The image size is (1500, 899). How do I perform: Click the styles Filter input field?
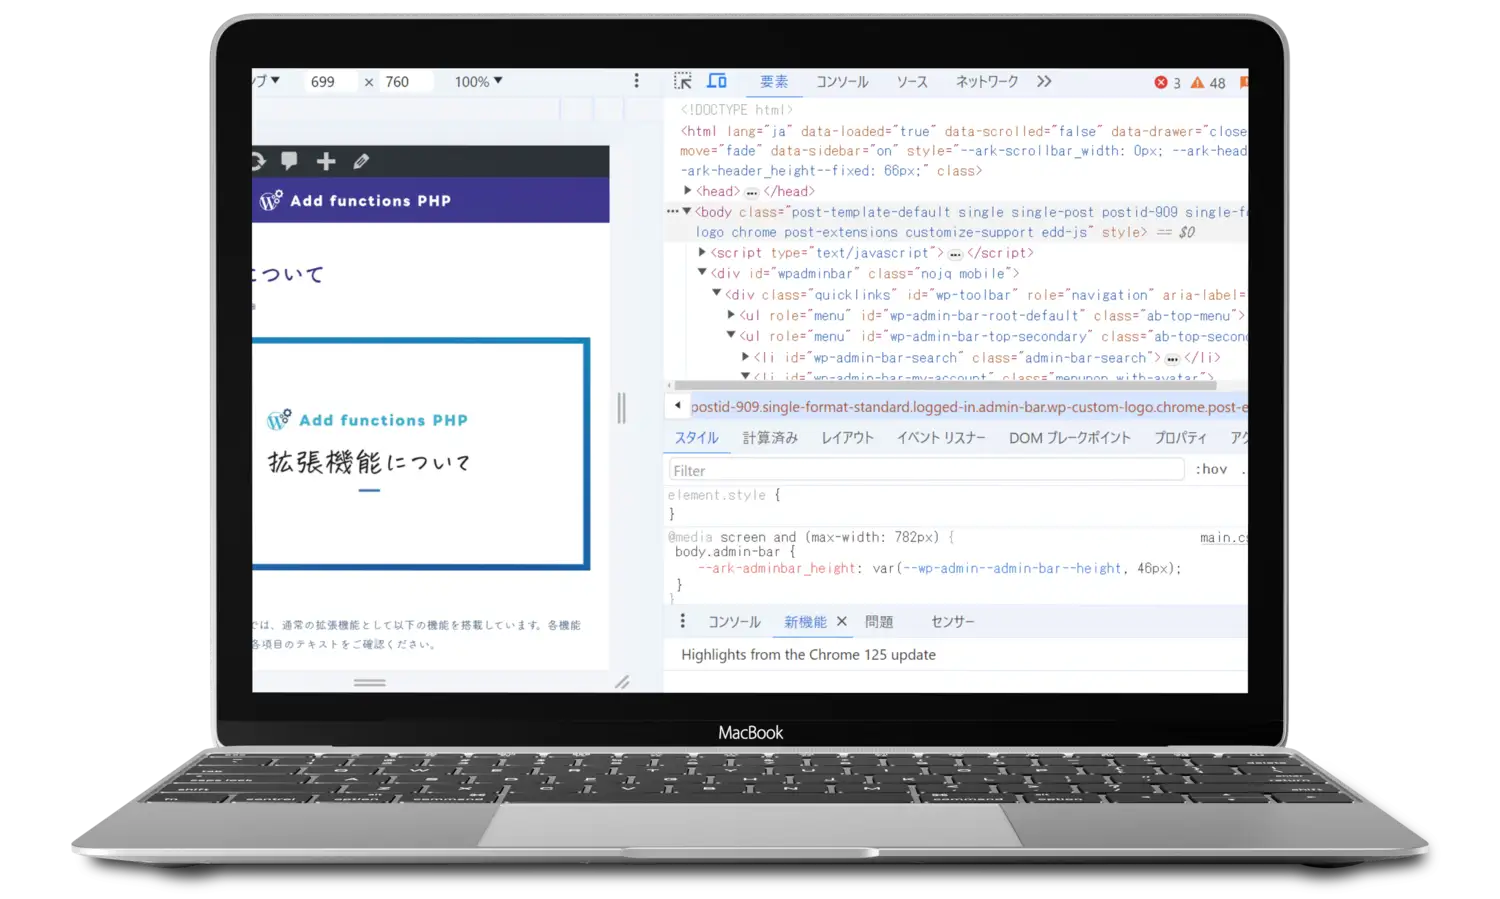click(x=926, y=470)
